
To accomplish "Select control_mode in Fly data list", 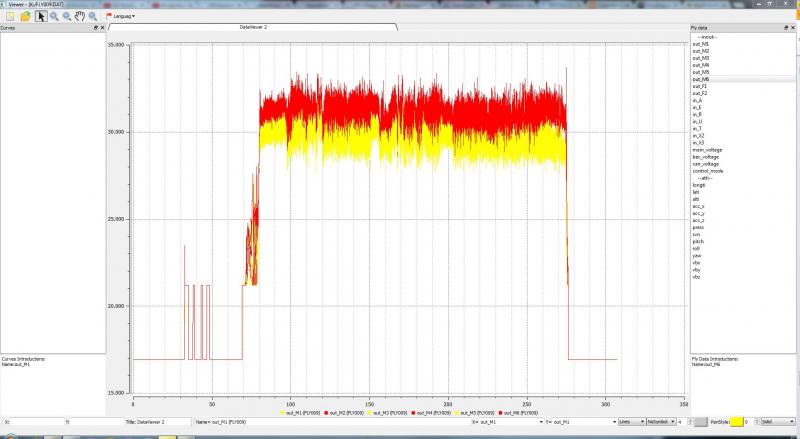I will [x=708, y=172].
